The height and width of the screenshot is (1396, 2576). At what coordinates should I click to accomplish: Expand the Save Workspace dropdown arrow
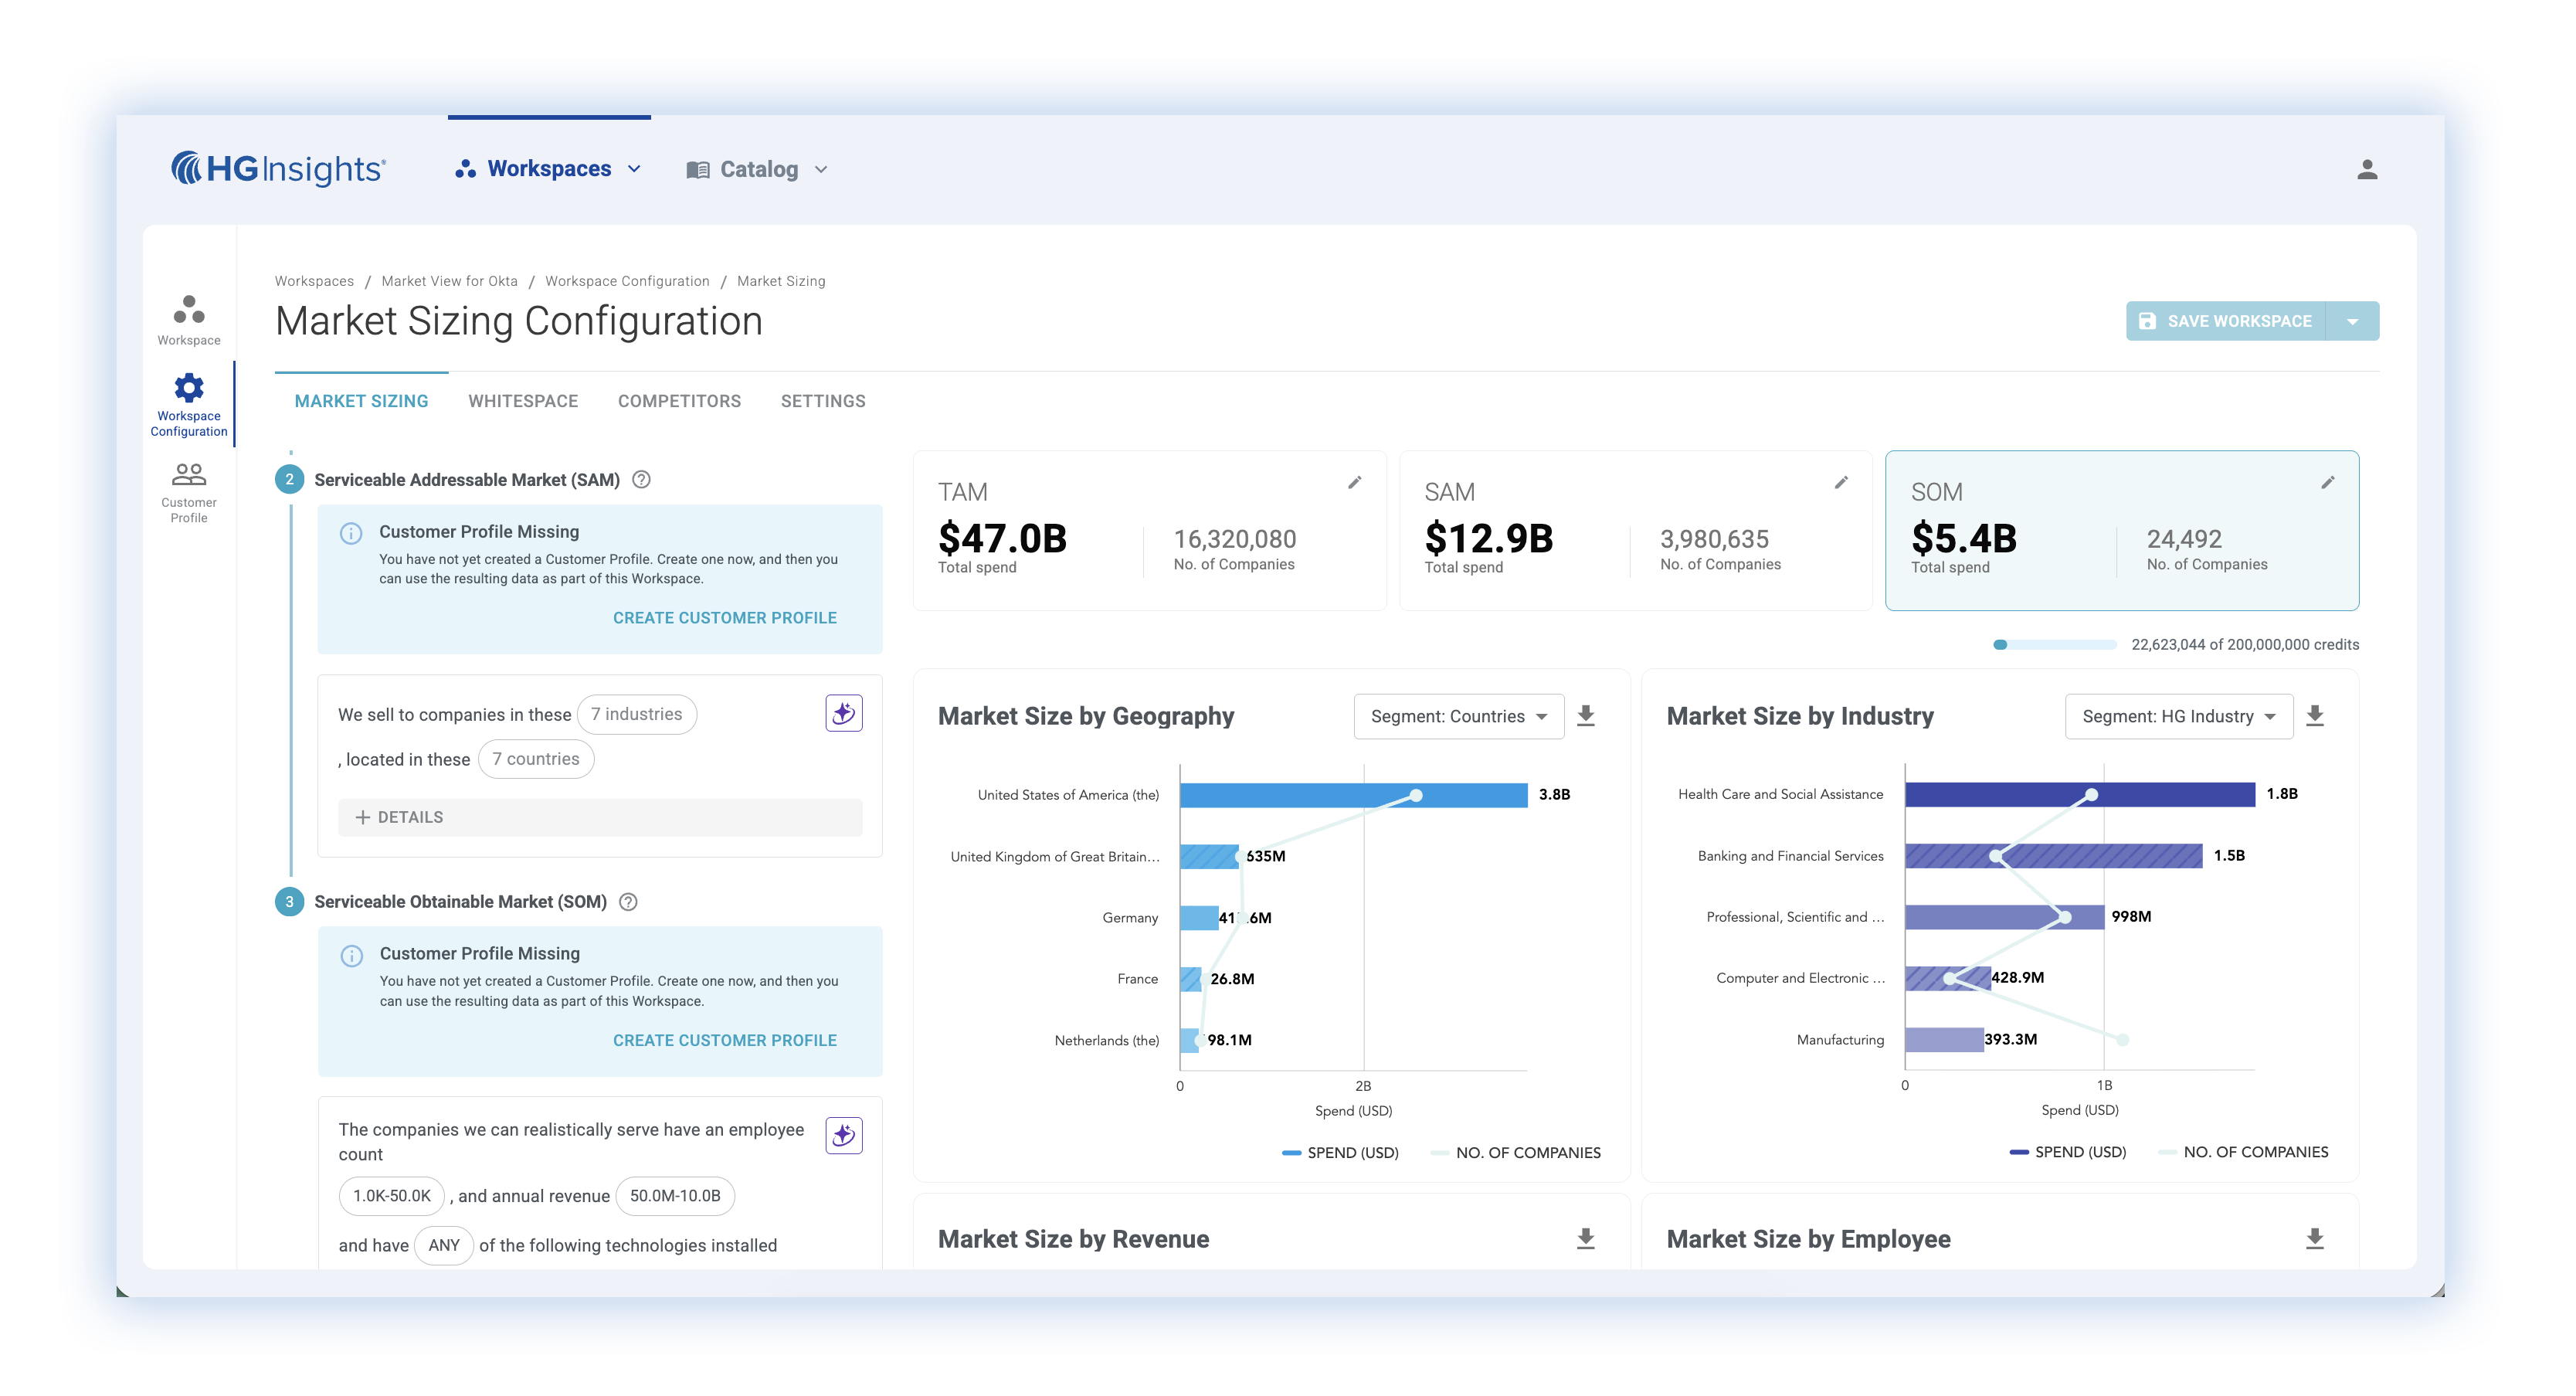(2352, 322)
